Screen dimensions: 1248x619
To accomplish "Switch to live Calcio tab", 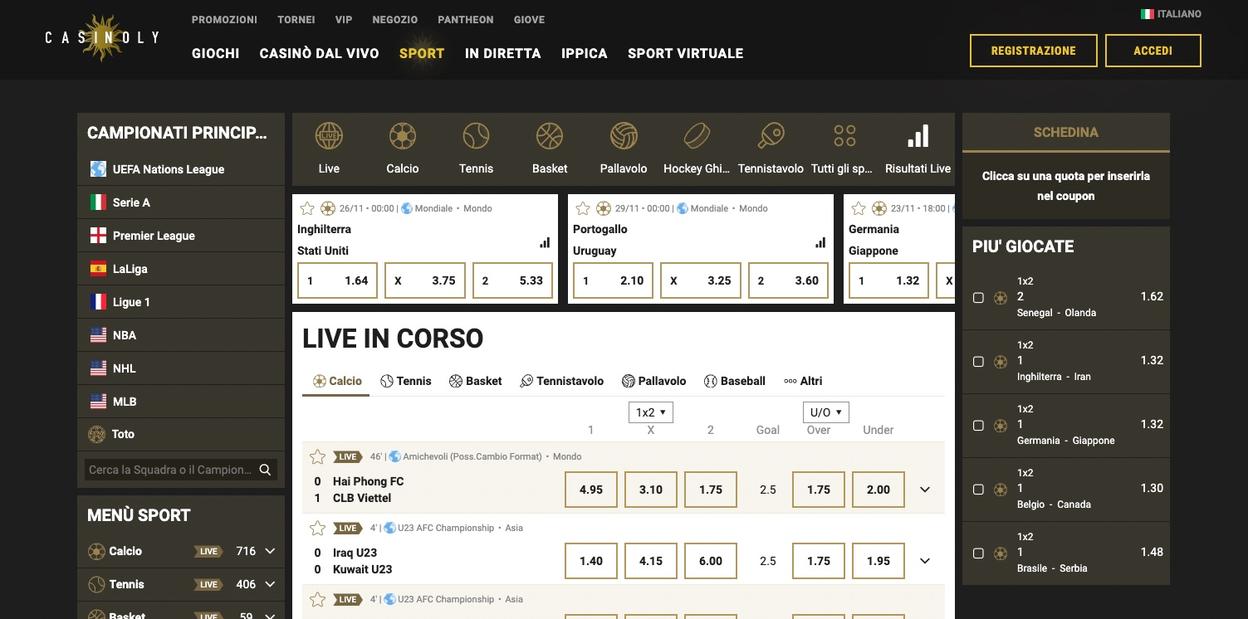I will click(x=337, y=381).
